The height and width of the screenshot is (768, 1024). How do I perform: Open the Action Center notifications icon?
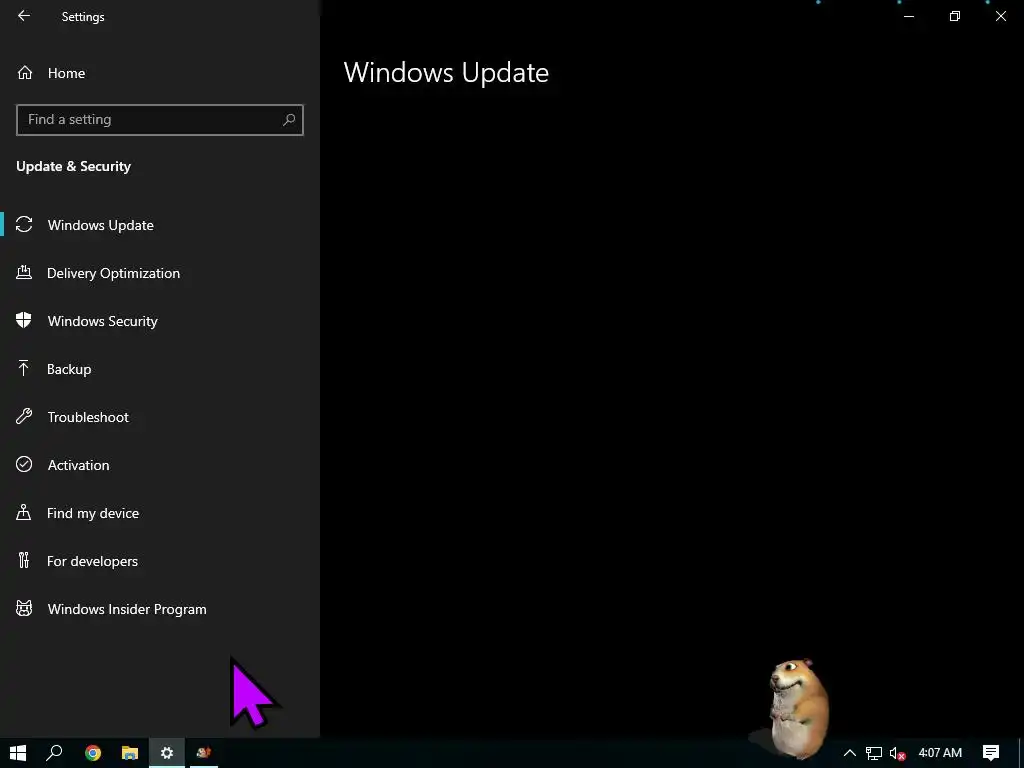click(x=991, y=753)
